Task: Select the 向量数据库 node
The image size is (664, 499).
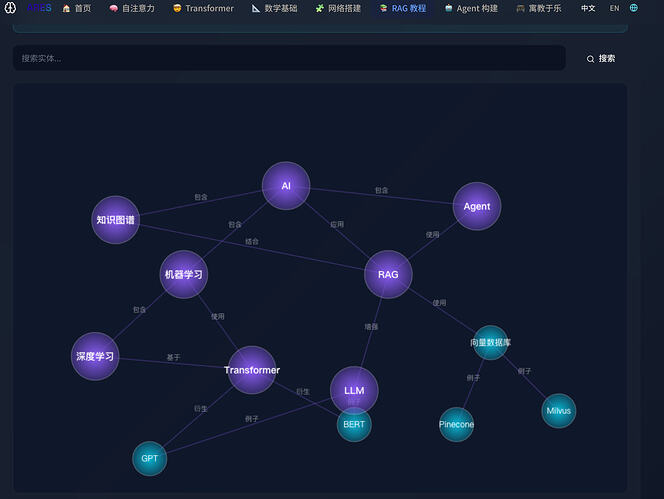Action: pyautogui.click(x=490, y=343)
